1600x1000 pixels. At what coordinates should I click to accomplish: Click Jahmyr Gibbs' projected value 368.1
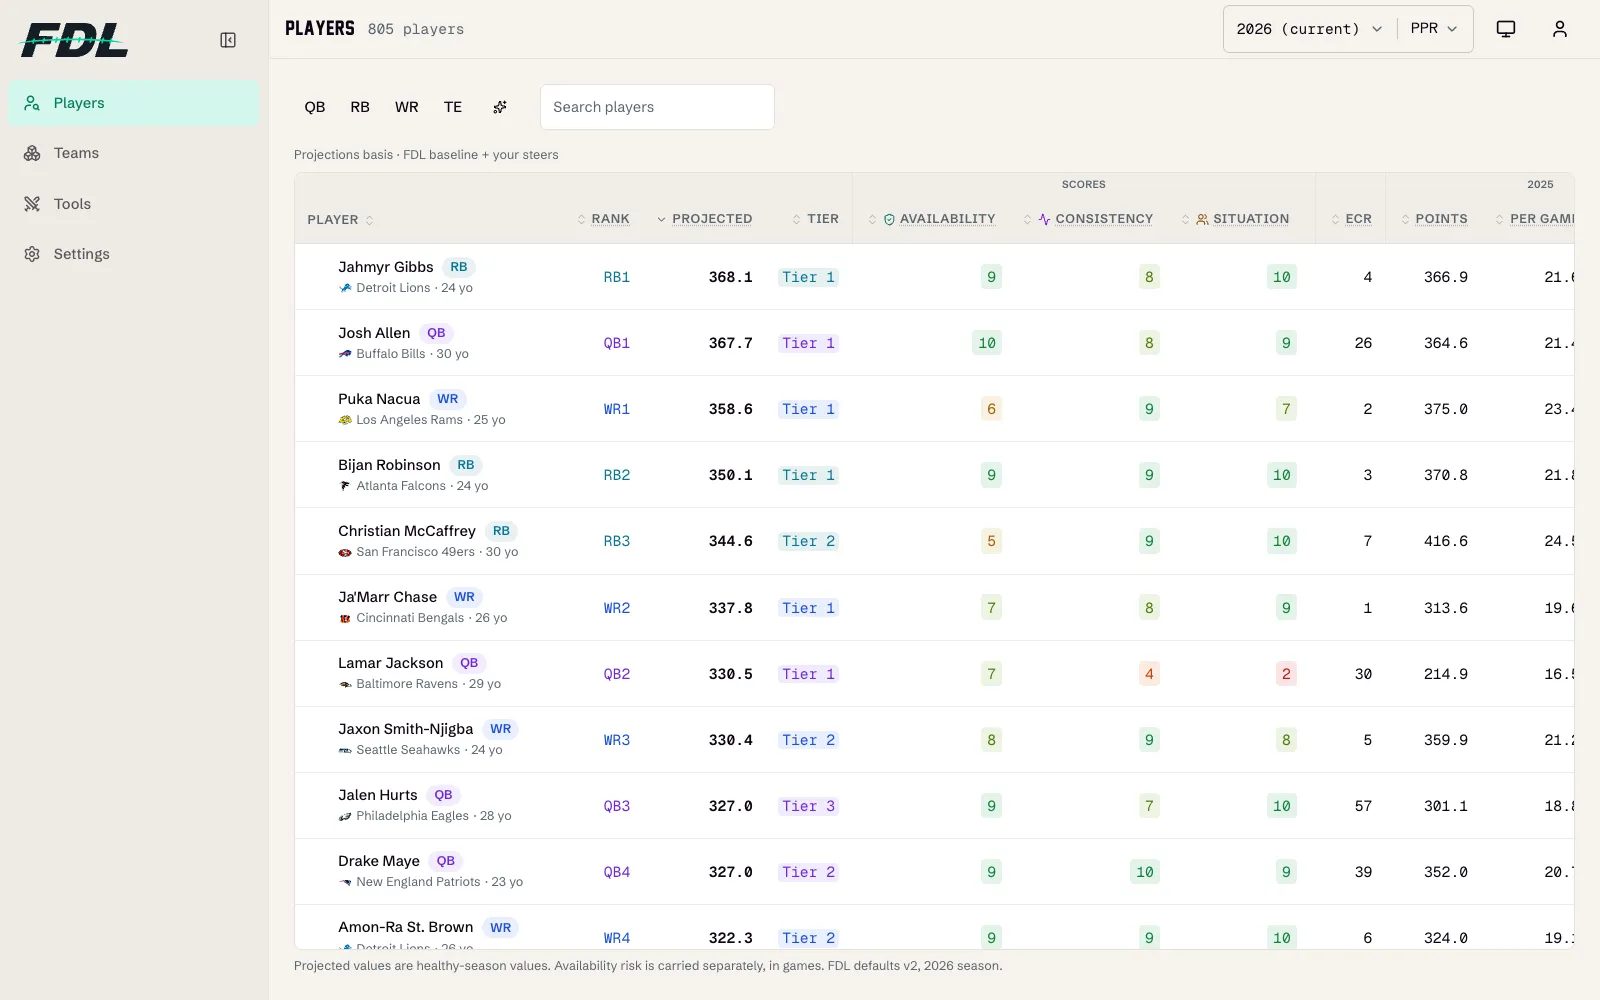click(x=731, y=277)
